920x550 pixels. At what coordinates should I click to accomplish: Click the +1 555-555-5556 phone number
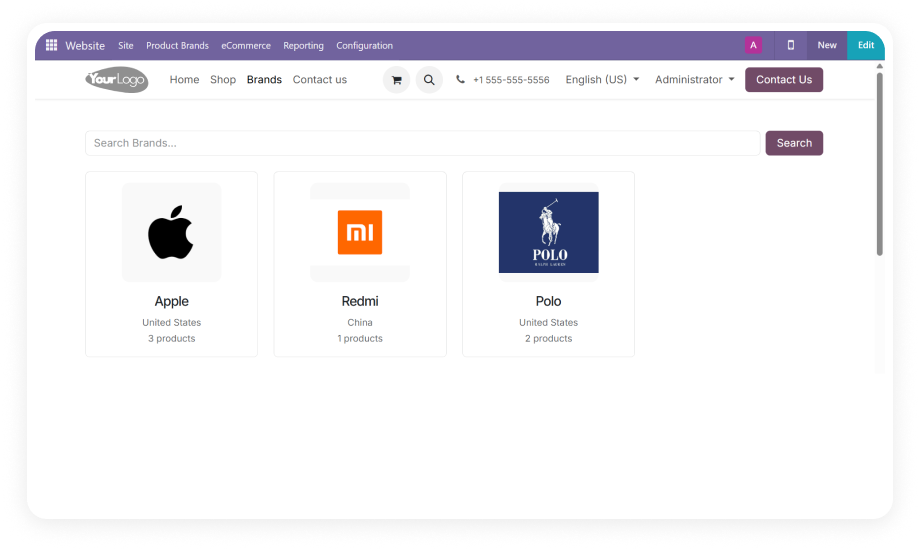tap(511, 80)
